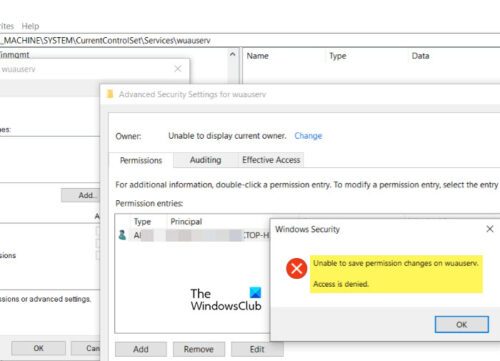Close the Windows Security dialog with the X
The image size is (500, 361).
(490, 229)
